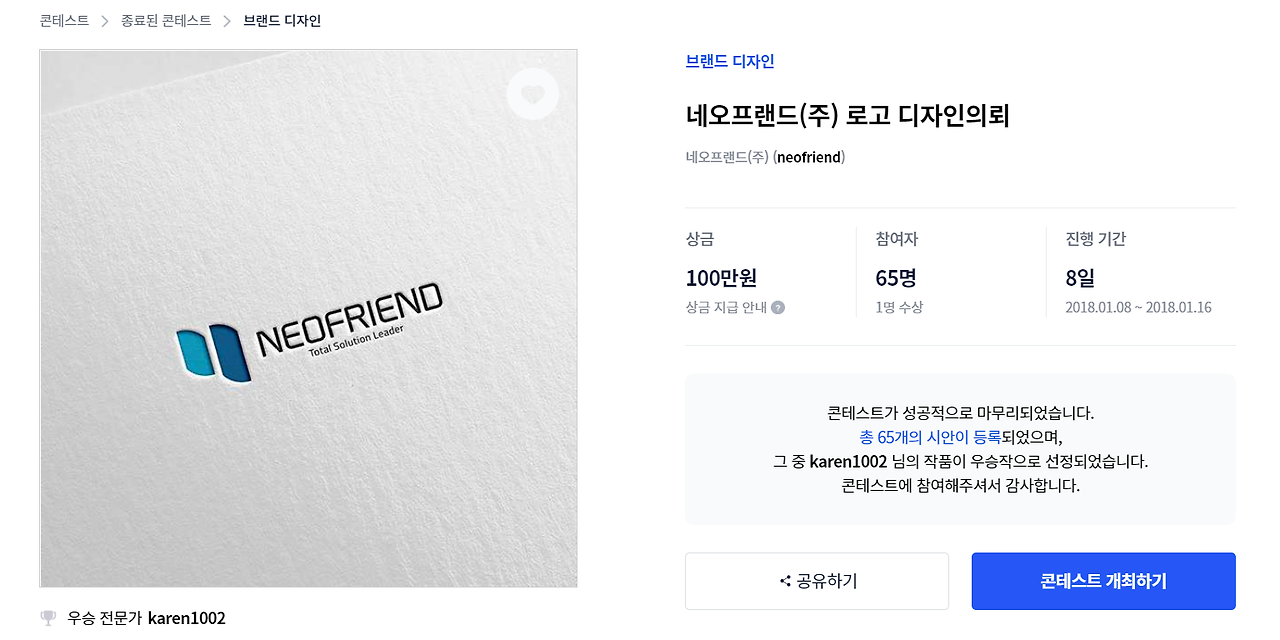Open the blue 브랜드 디자인 category link
This screenshot has width=1280, height=640.
pos(730,61)
